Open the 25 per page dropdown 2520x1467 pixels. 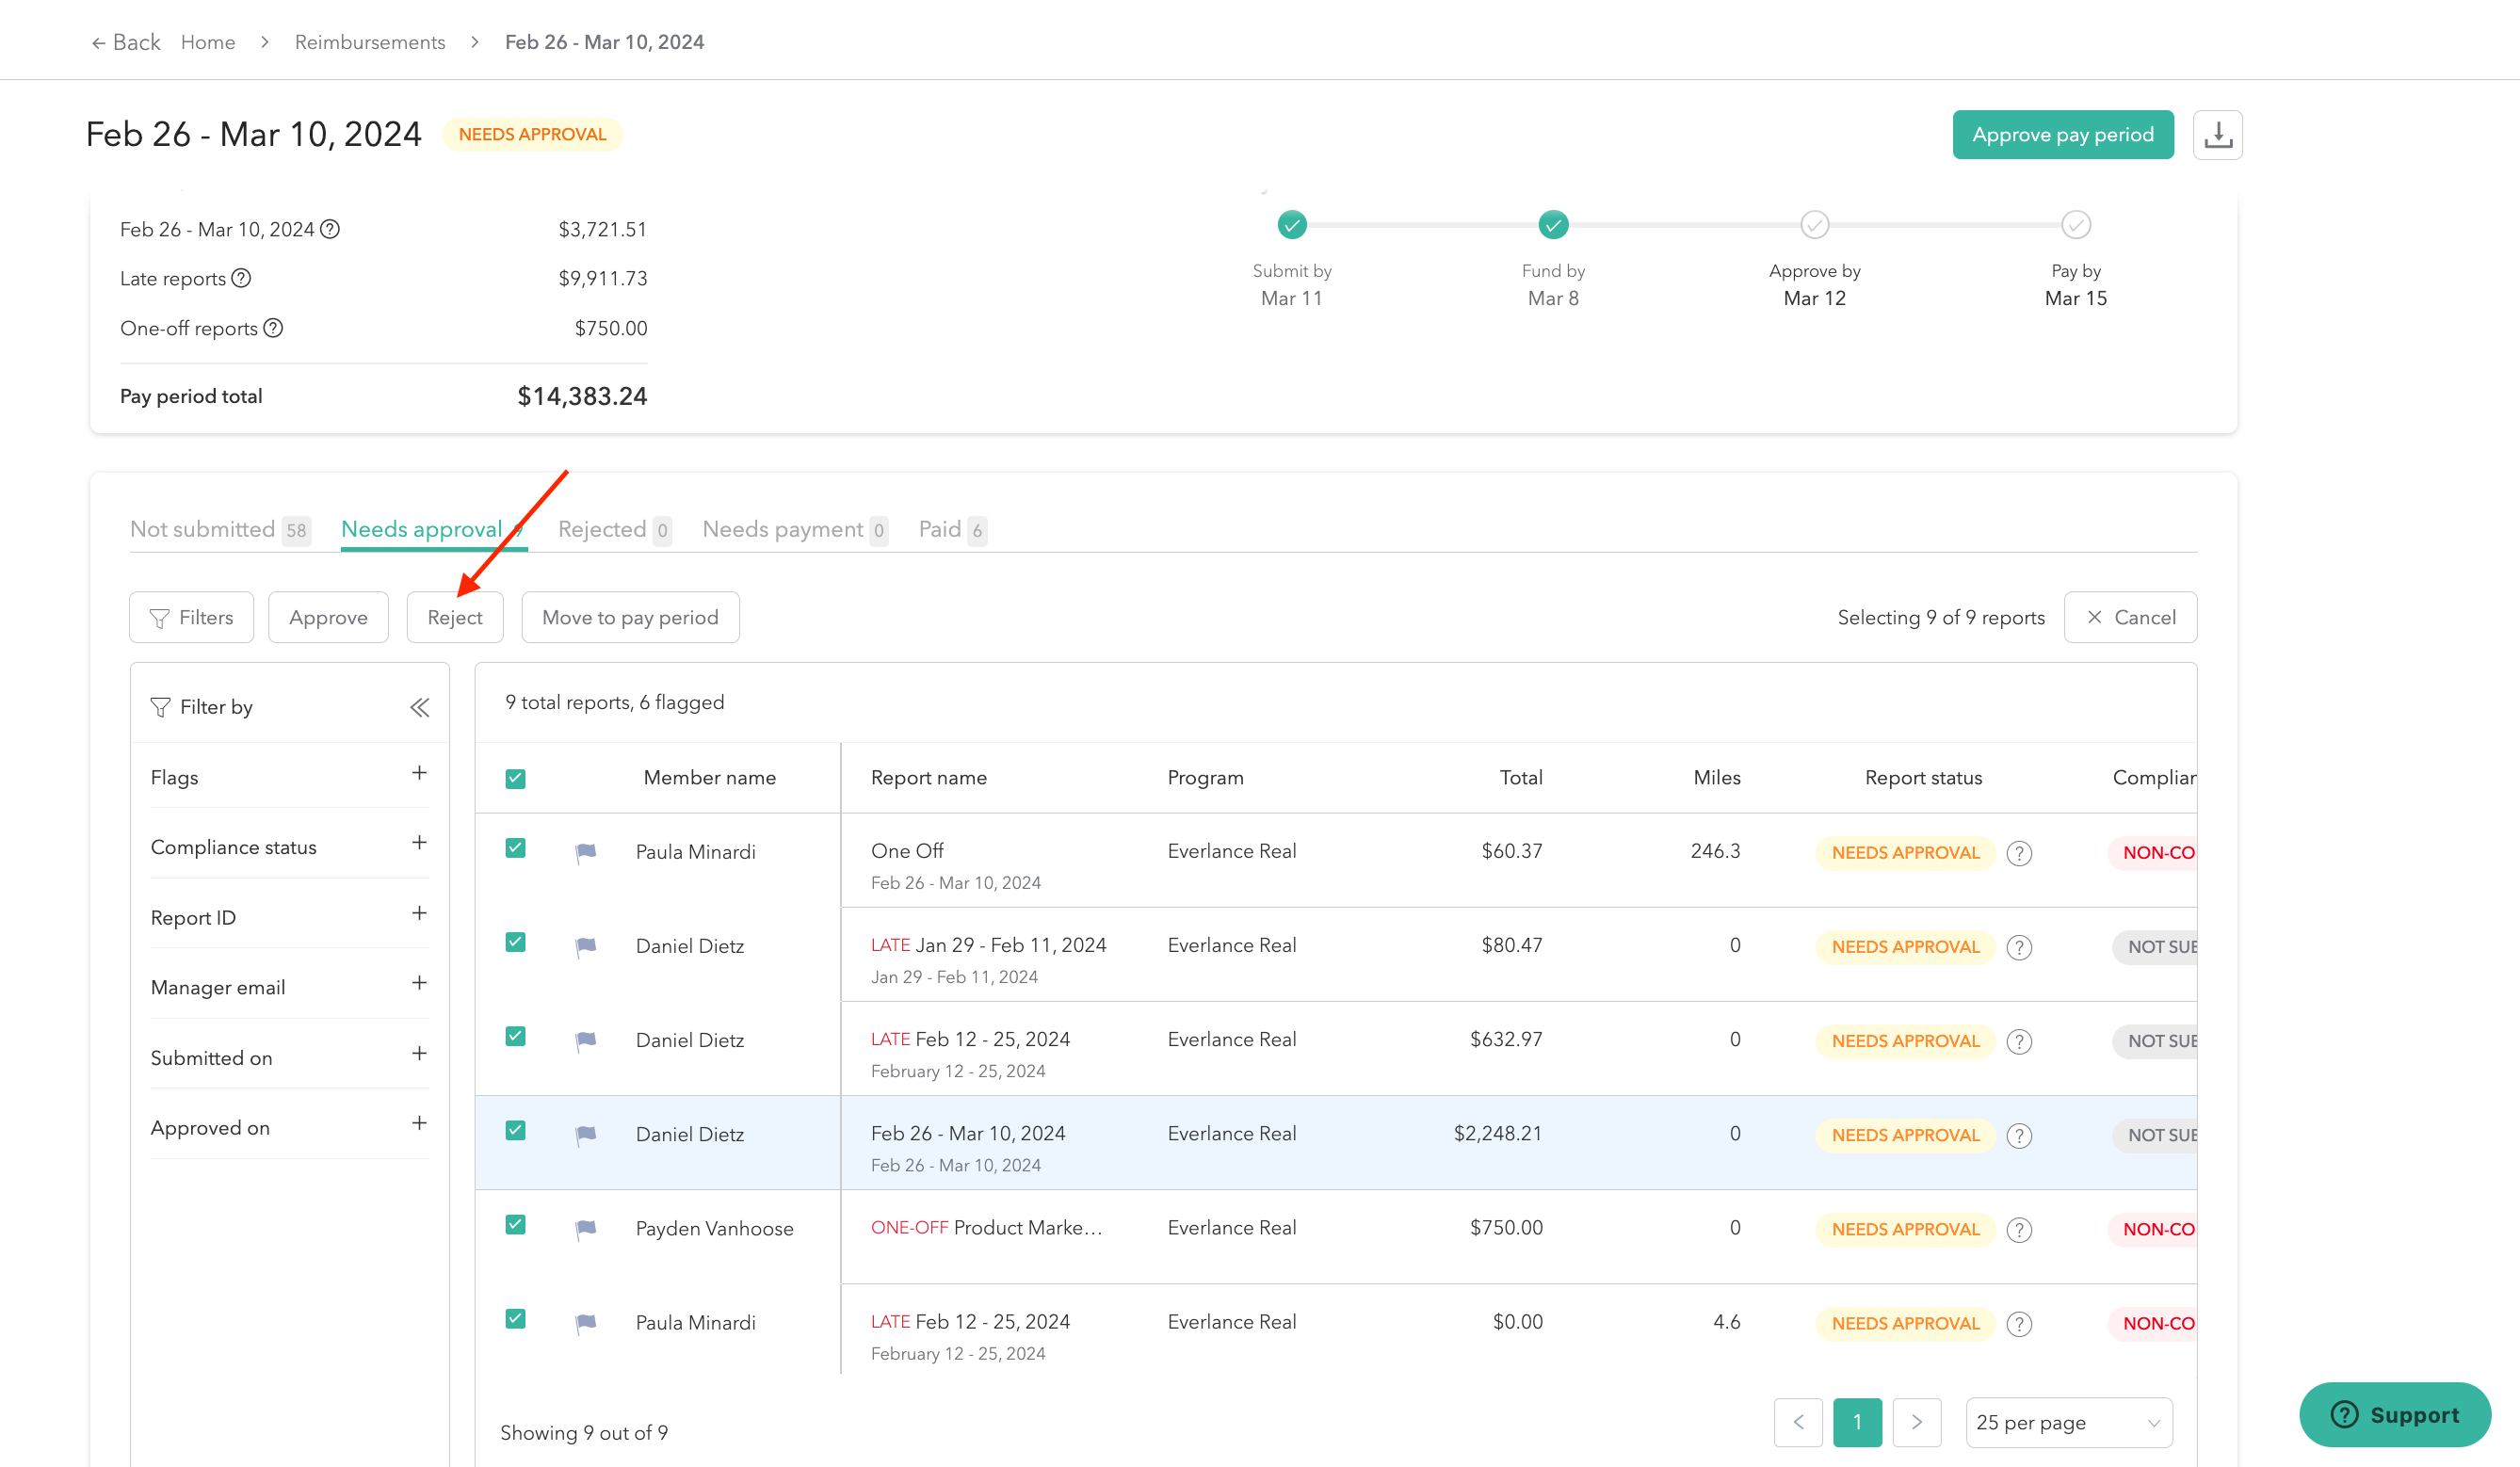pos(2068,1422)
